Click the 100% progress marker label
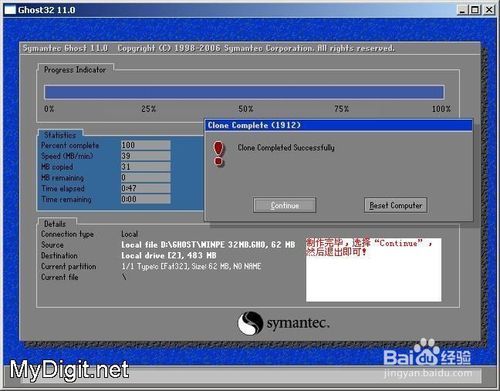 441,109
